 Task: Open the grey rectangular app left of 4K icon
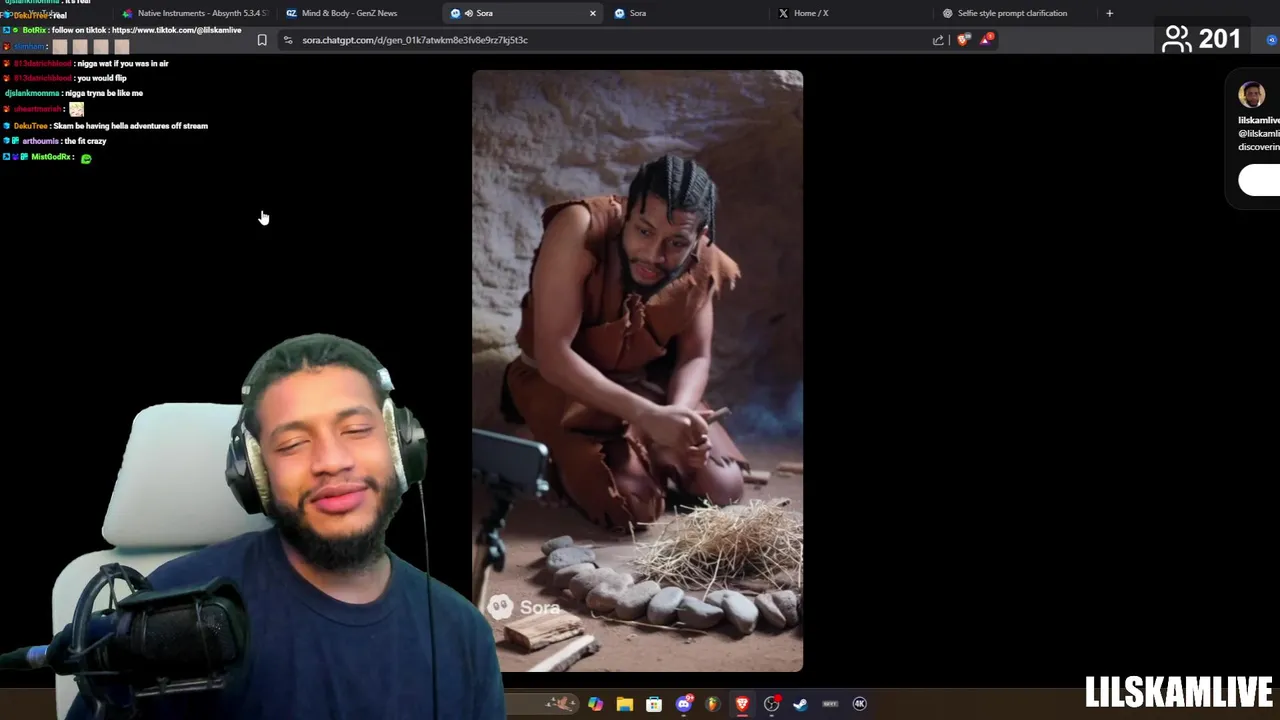pos(830,704)
